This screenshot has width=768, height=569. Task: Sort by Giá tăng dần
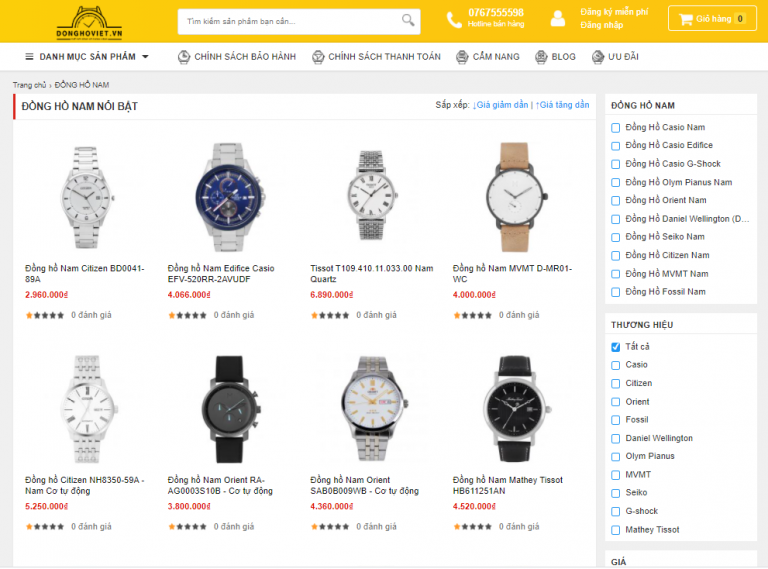click(x=562, y=105)
